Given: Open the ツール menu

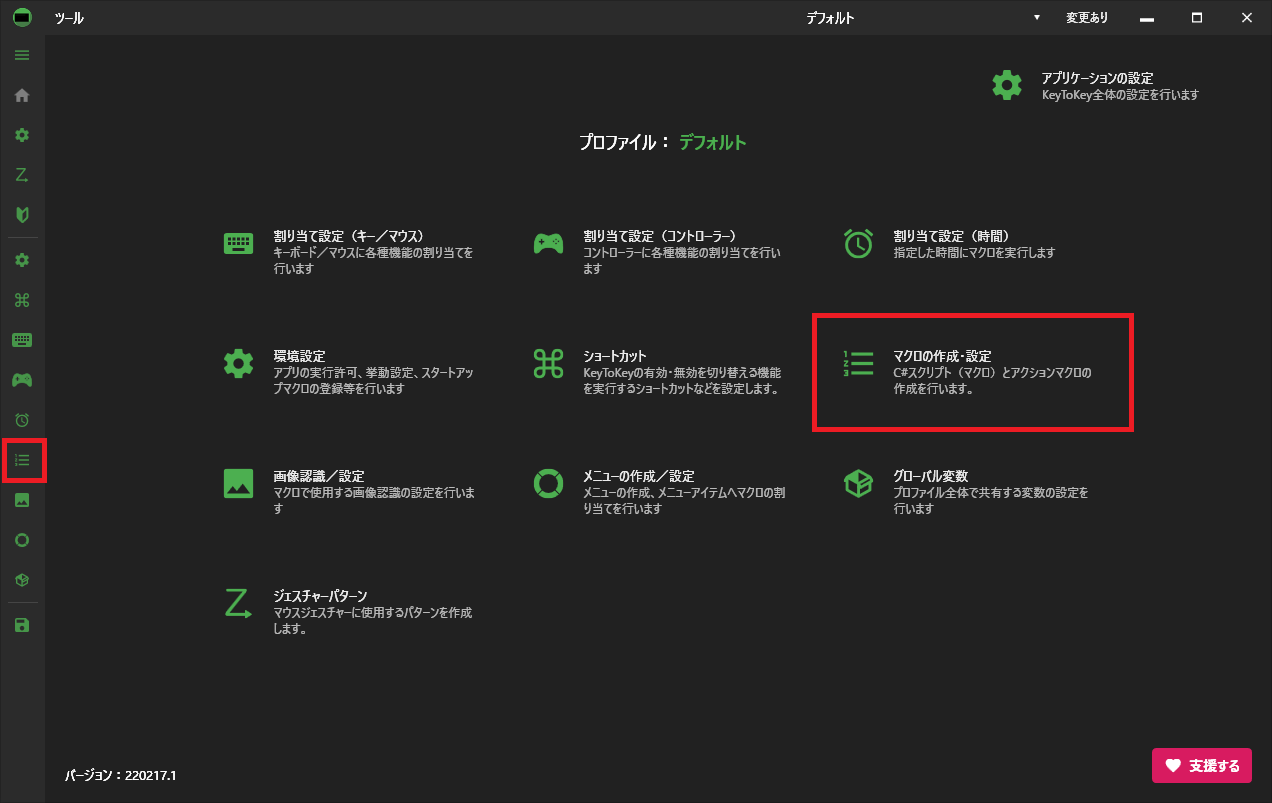Looking at the screenshot, I should pyautogui.click(x=69, y=18).
